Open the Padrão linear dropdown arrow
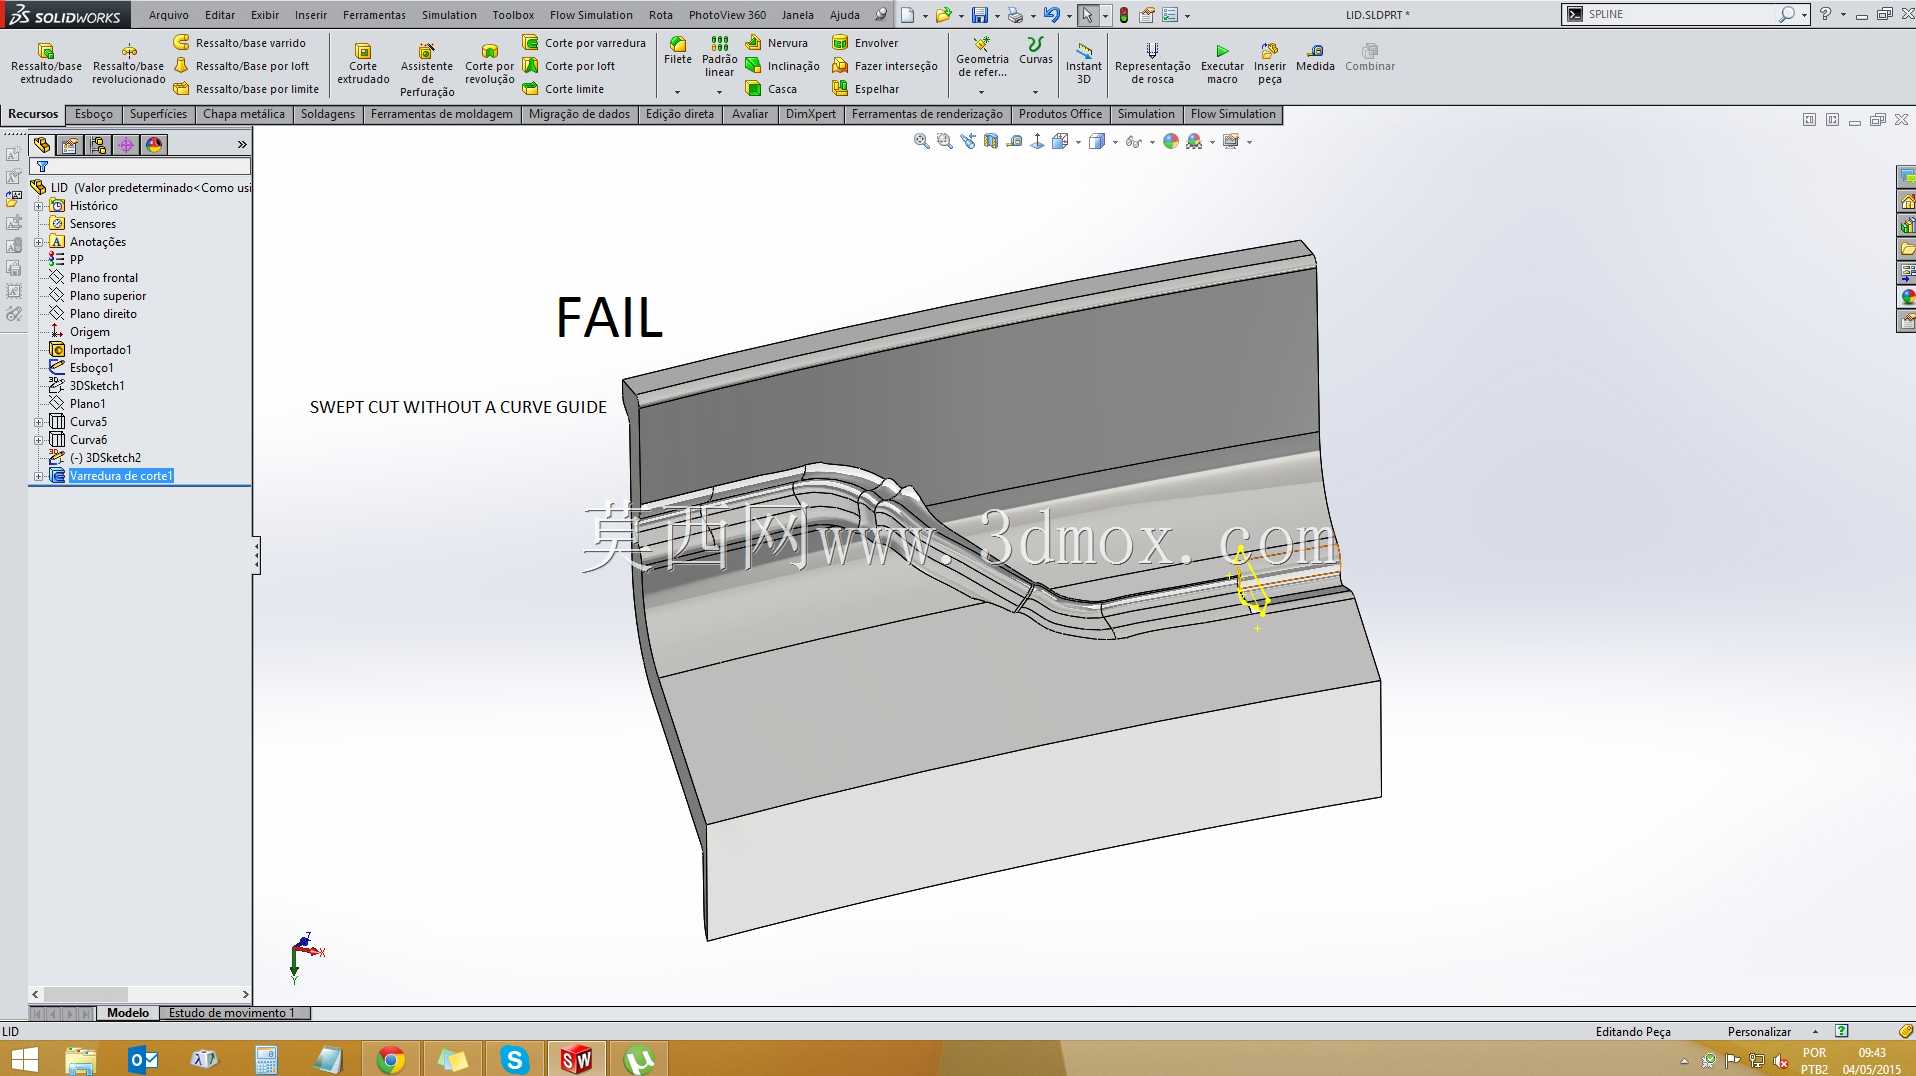Viewport: 1916px width, 1076px height. [719, 92]
